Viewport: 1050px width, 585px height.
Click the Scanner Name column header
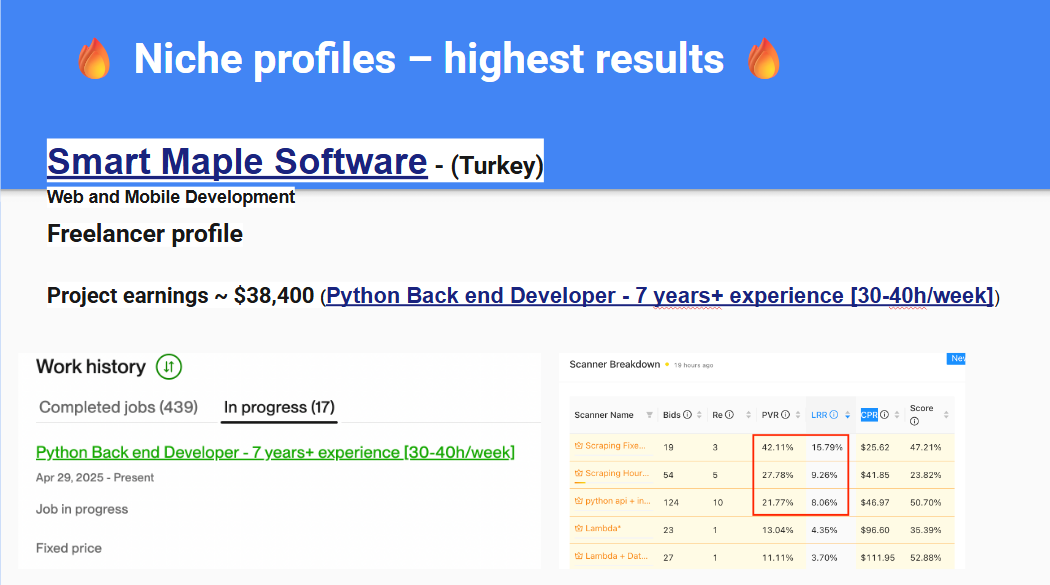click(603, 415)
